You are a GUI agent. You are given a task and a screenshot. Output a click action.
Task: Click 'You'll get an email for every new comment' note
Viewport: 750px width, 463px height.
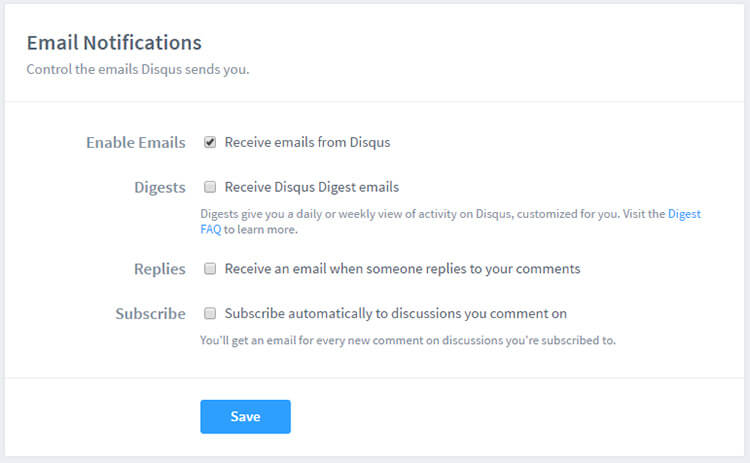408,340
